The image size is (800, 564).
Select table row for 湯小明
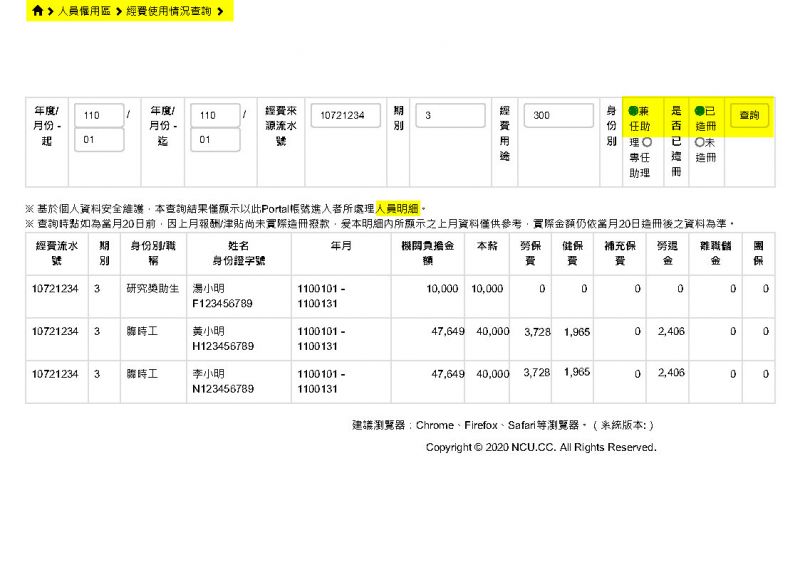click(400, 295)
